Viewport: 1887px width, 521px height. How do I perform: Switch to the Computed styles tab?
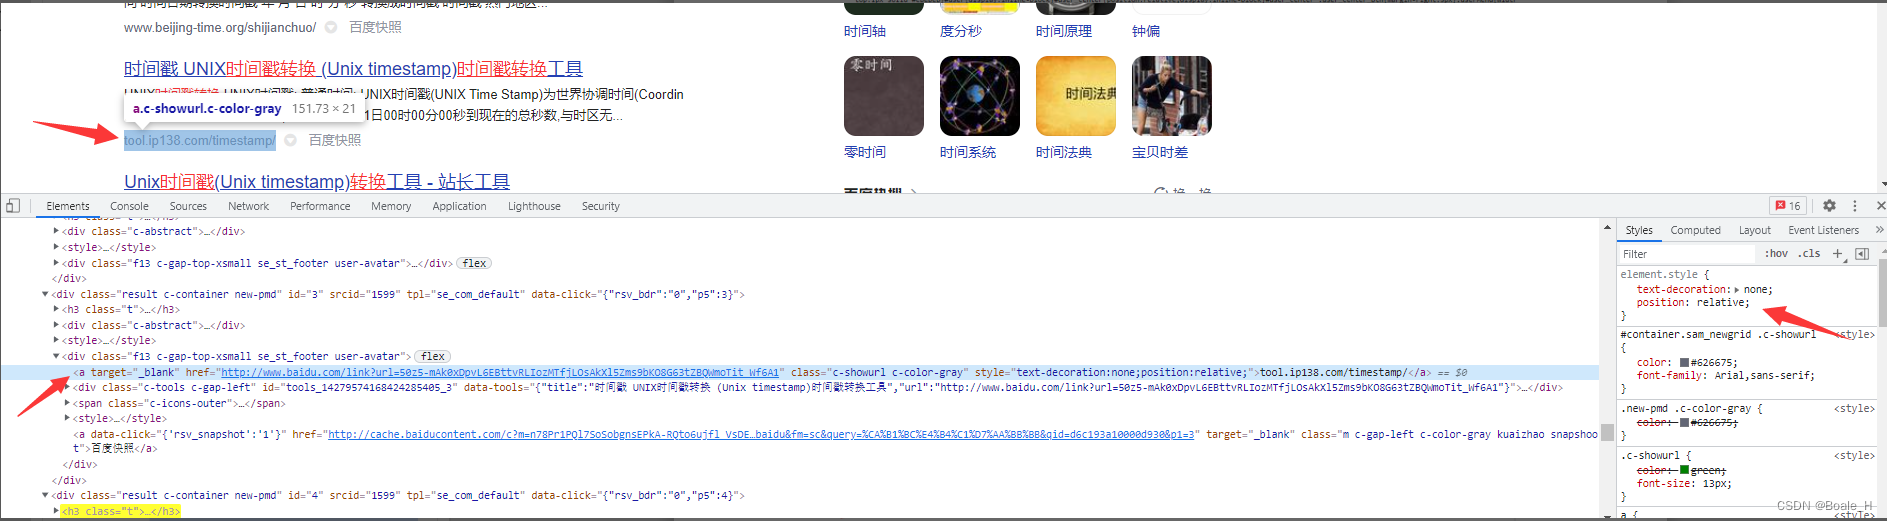click(x=1695, y=230)
